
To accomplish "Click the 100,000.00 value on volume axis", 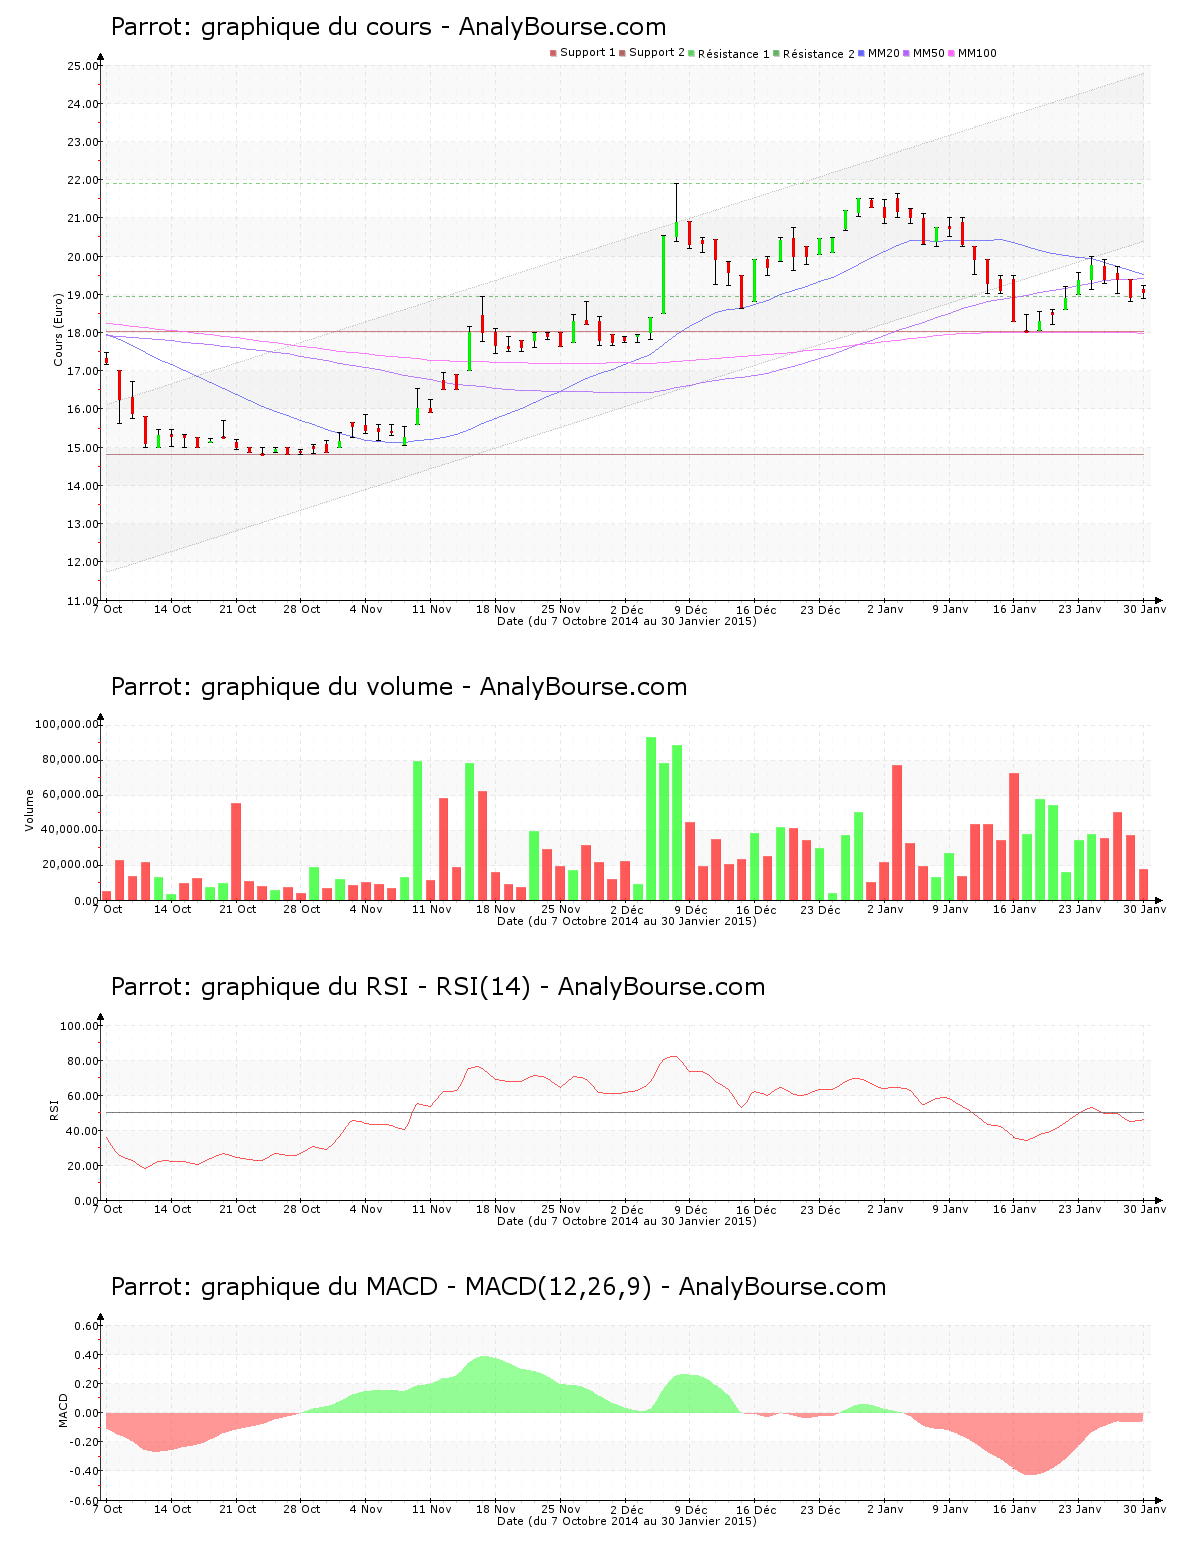I will [67, 724].
